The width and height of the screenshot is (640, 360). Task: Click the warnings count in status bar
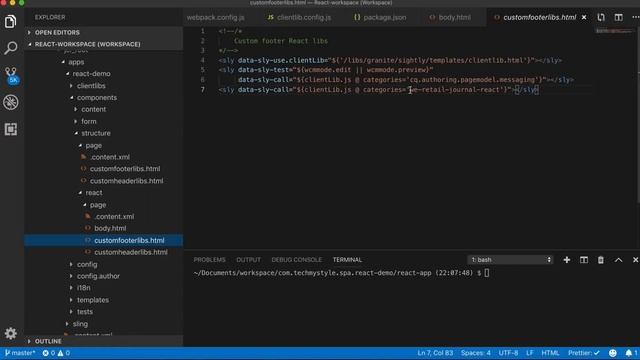pos(64,353)
